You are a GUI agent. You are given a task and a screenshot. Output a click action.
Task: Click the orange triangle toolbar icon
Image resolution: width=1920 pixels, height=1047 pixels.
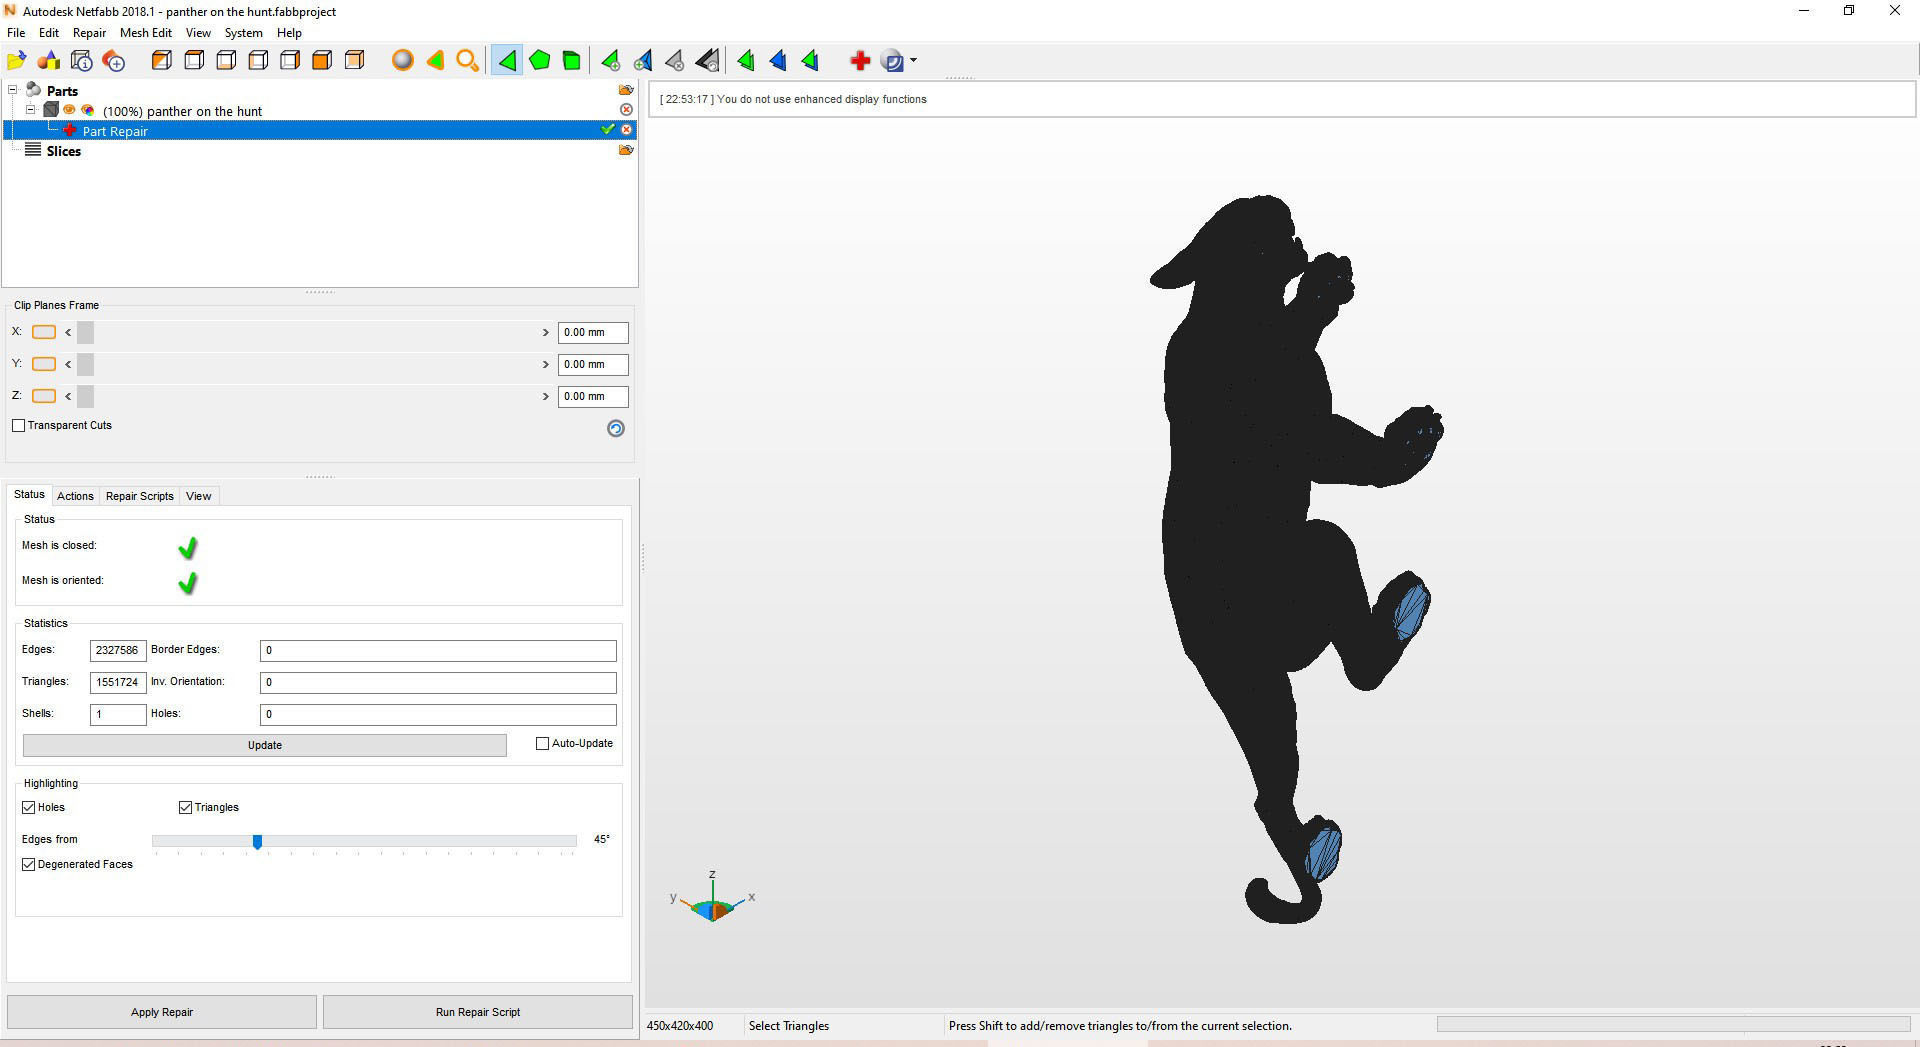point(435,61)
